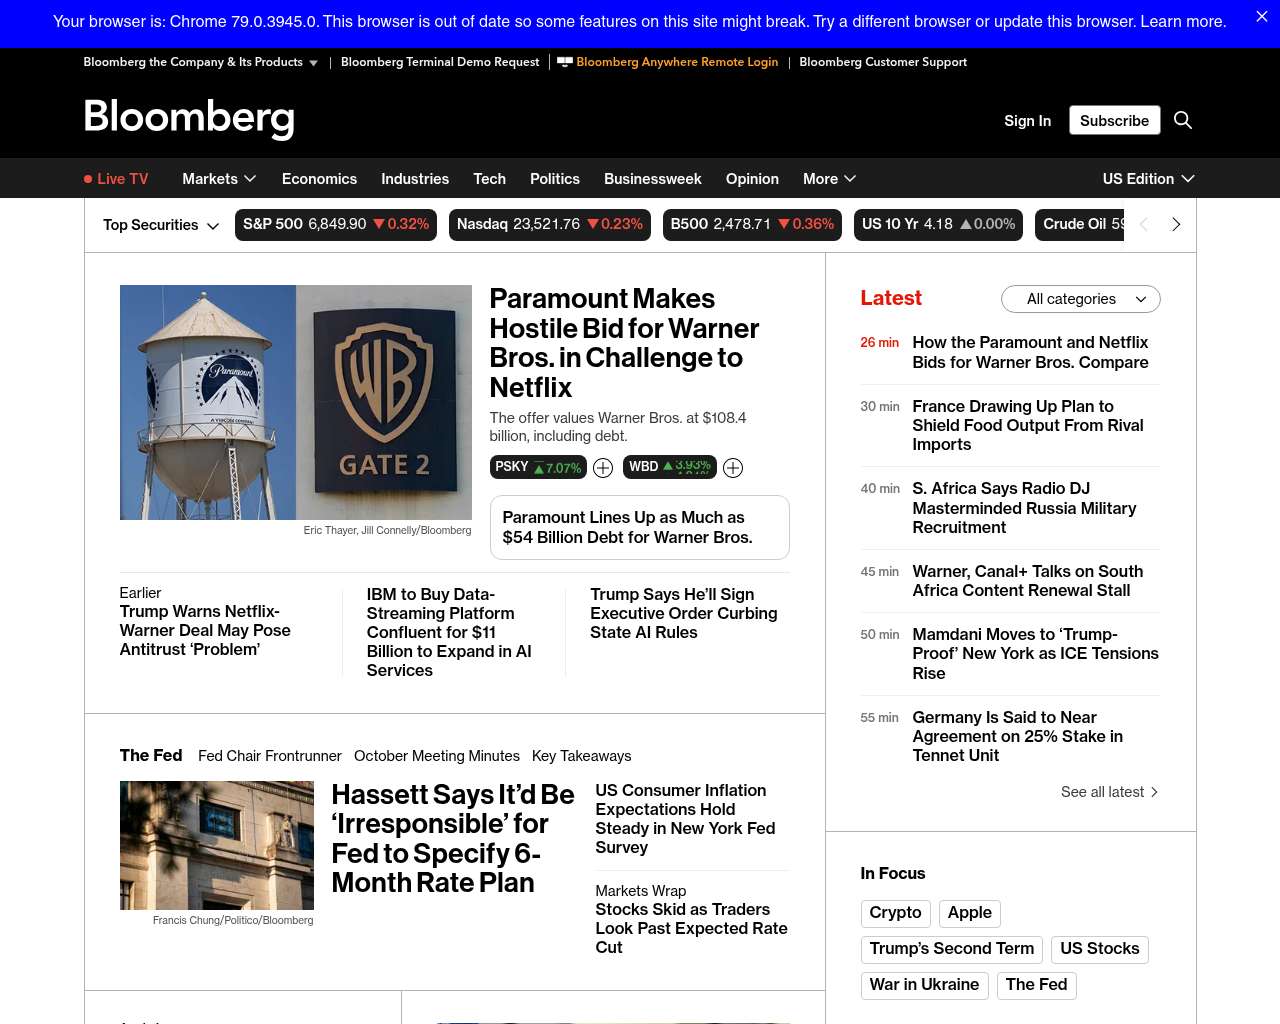
Task: Select the Crypto topic tag
Action: [895, 913]
